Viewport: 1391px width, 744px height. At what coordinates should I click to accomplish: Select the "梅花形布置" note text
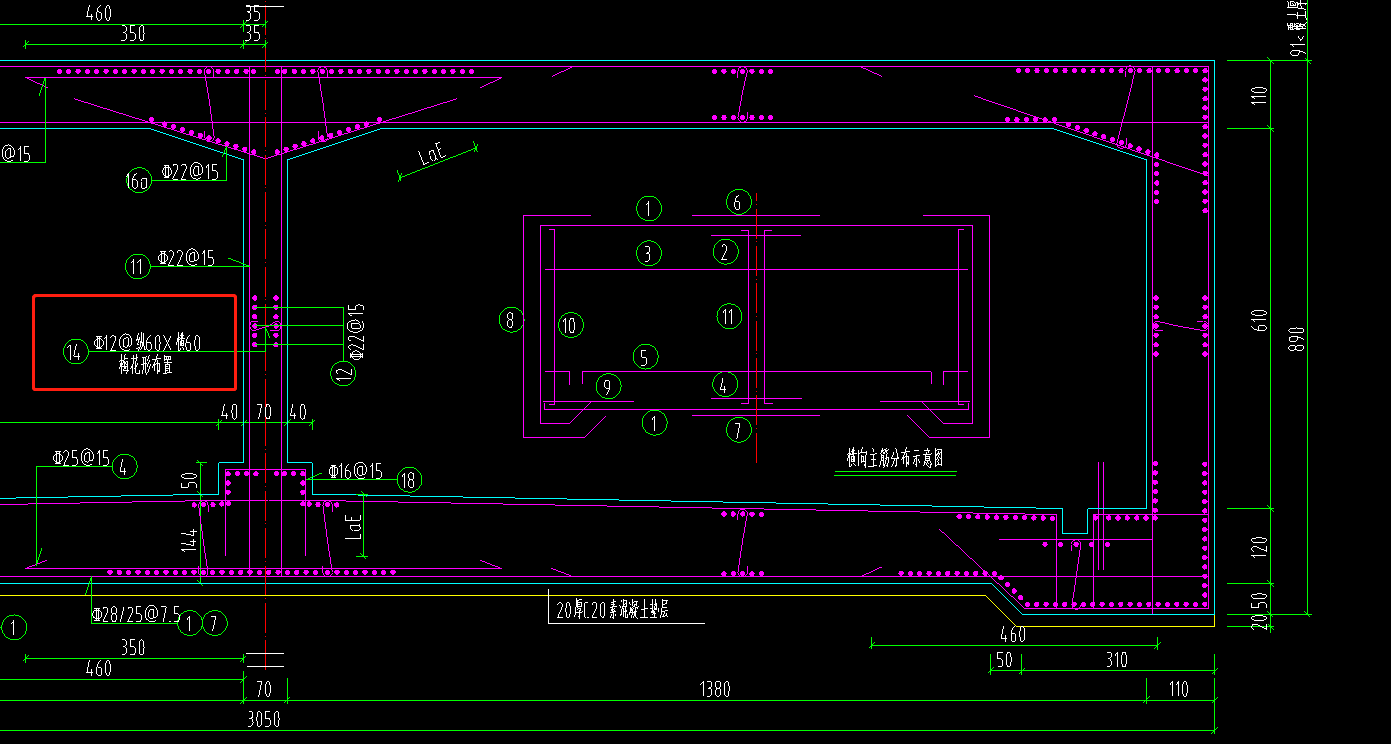click(146, 366)
